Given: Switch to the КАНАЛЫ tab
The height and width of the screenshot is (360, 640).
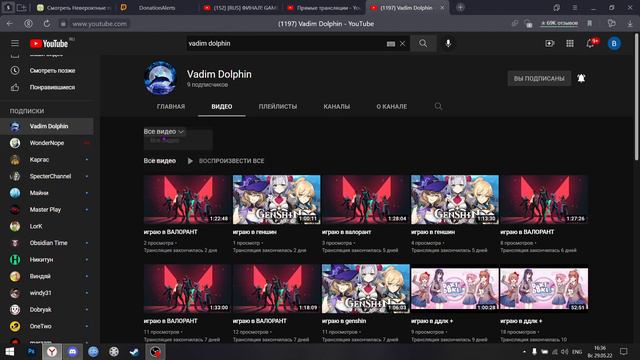Looking at the screenshot, I should pyautogui.click(x=337, y=107).
